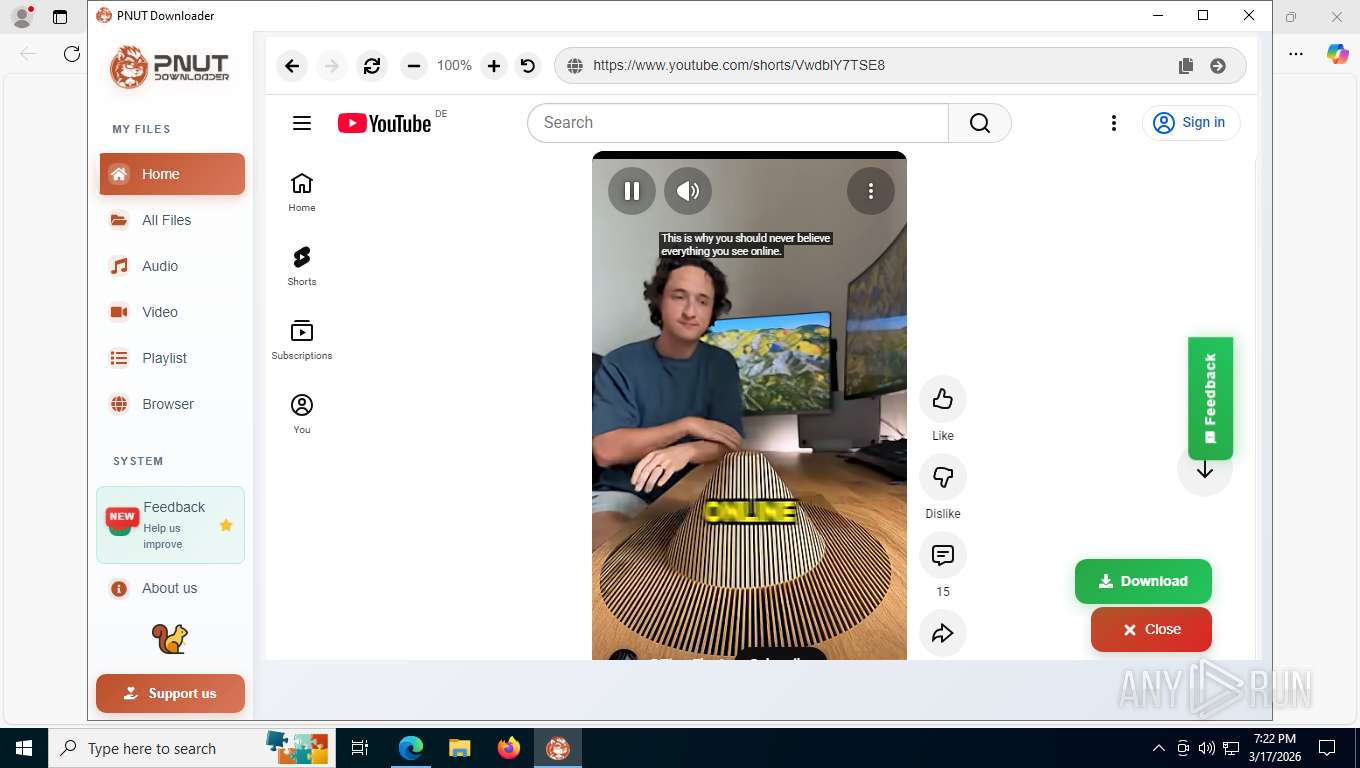Click the Copilot icon in background Edge window
Screen dimensions: 1360x768
(x=1337, y=54)
